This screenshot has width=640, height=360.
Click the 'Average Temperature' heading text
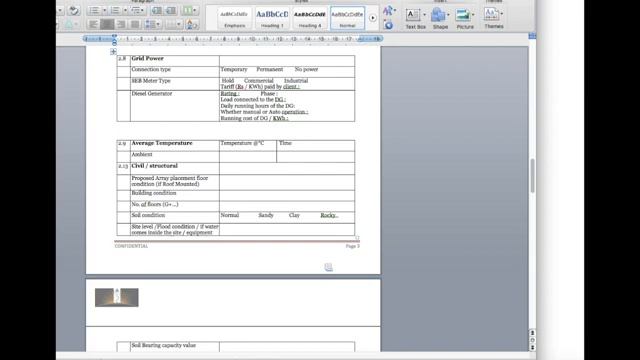(x=162, y=143)
